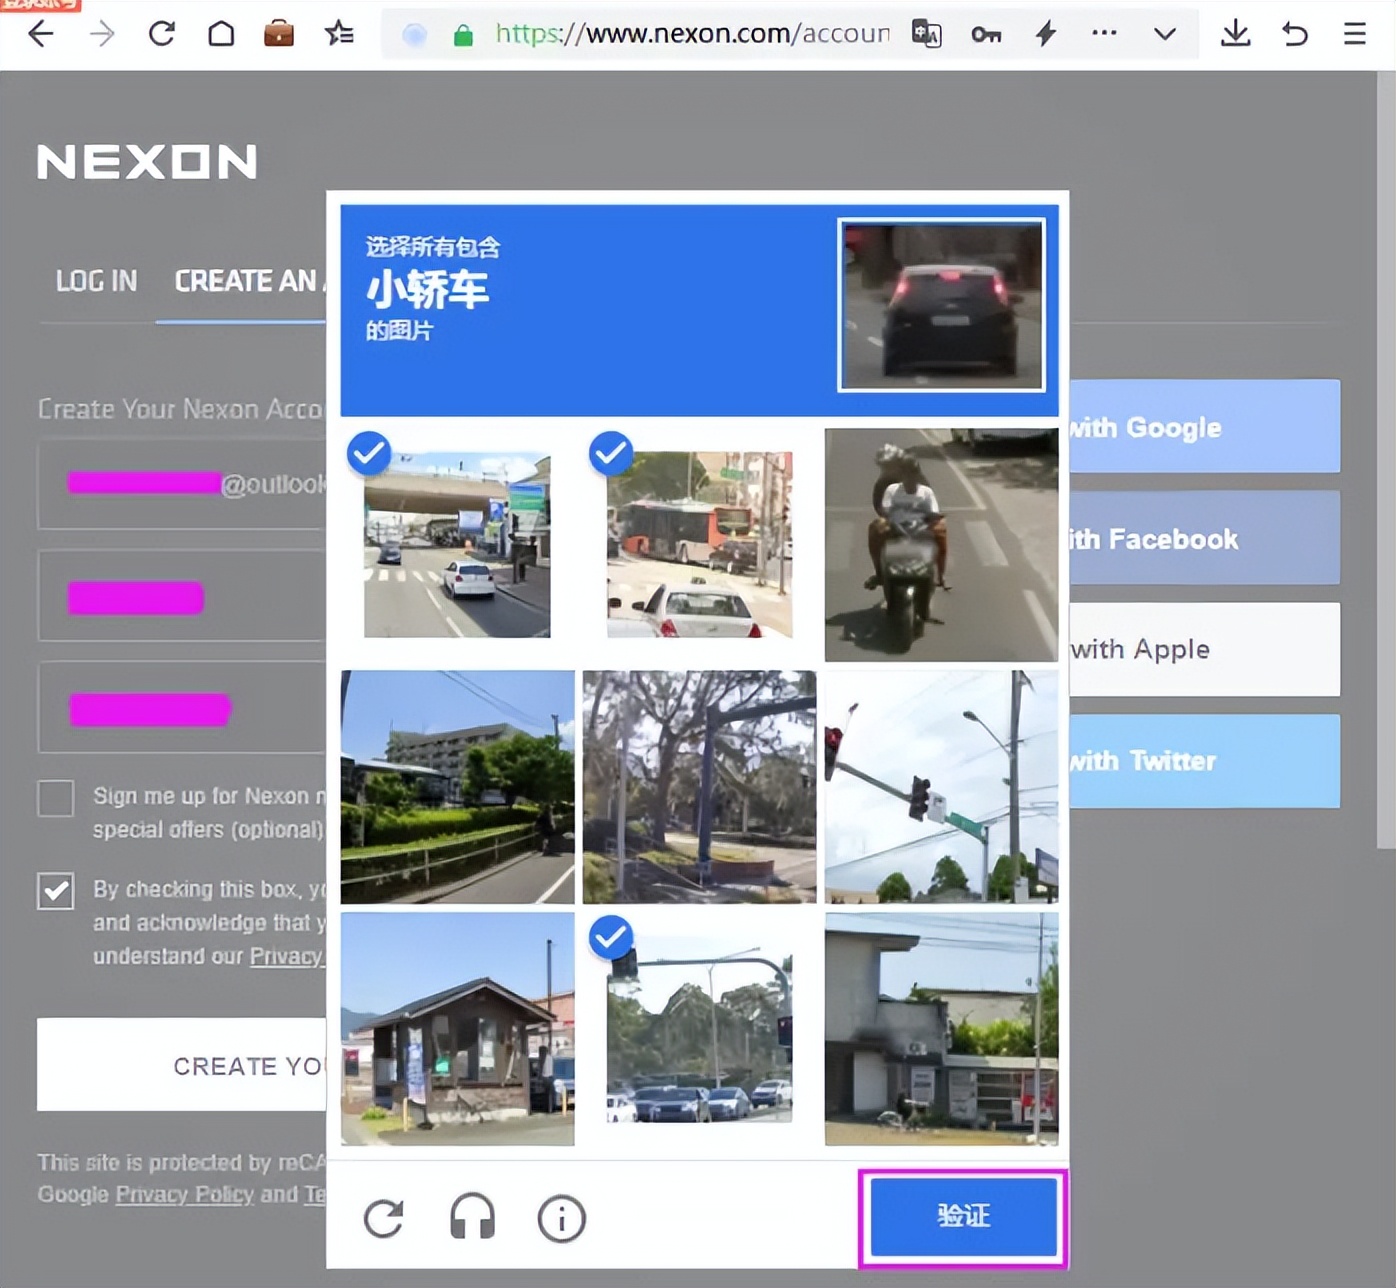Open the three-dots extensions dropdown
This screenshot has width=1396, height=1288.
1104,33
